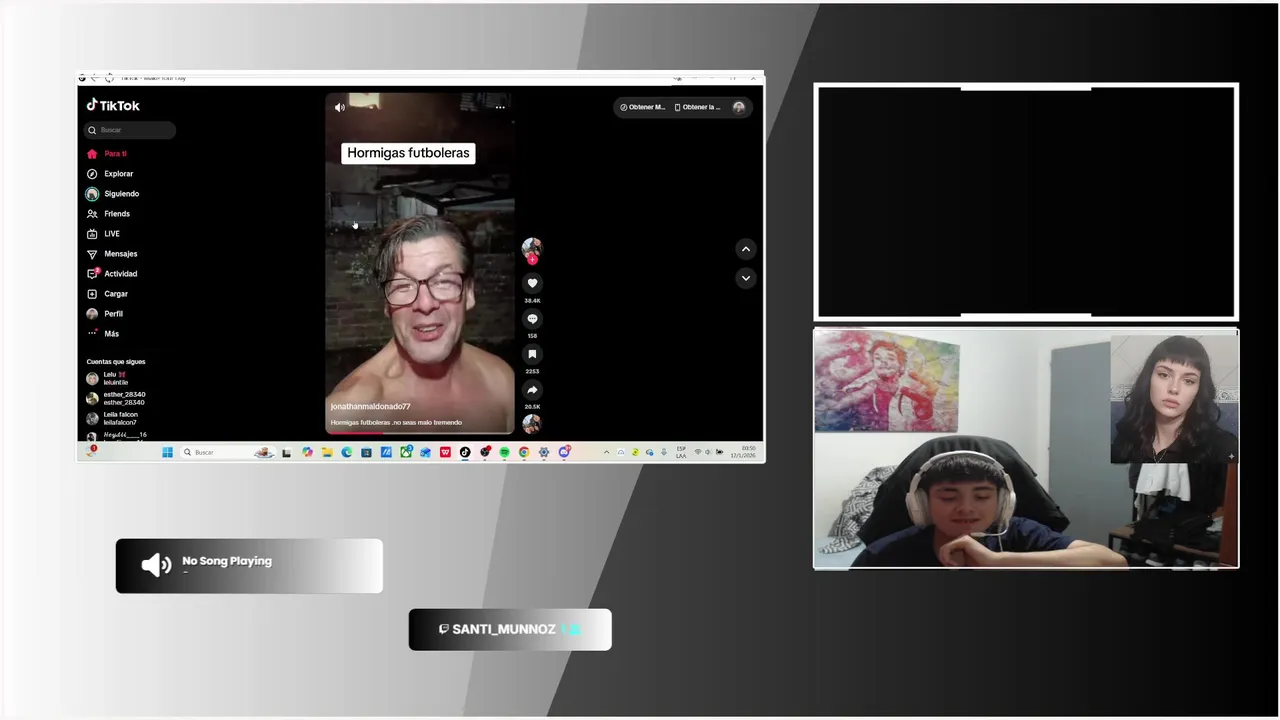Open the Cargar upload page

(x=107, y=294)
